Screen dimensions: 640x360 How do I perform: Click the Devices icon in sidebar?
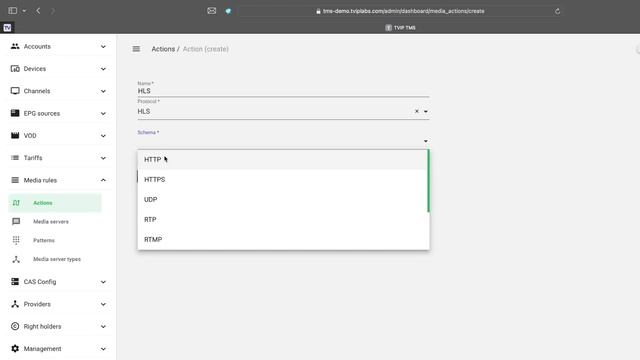point(15,69)
